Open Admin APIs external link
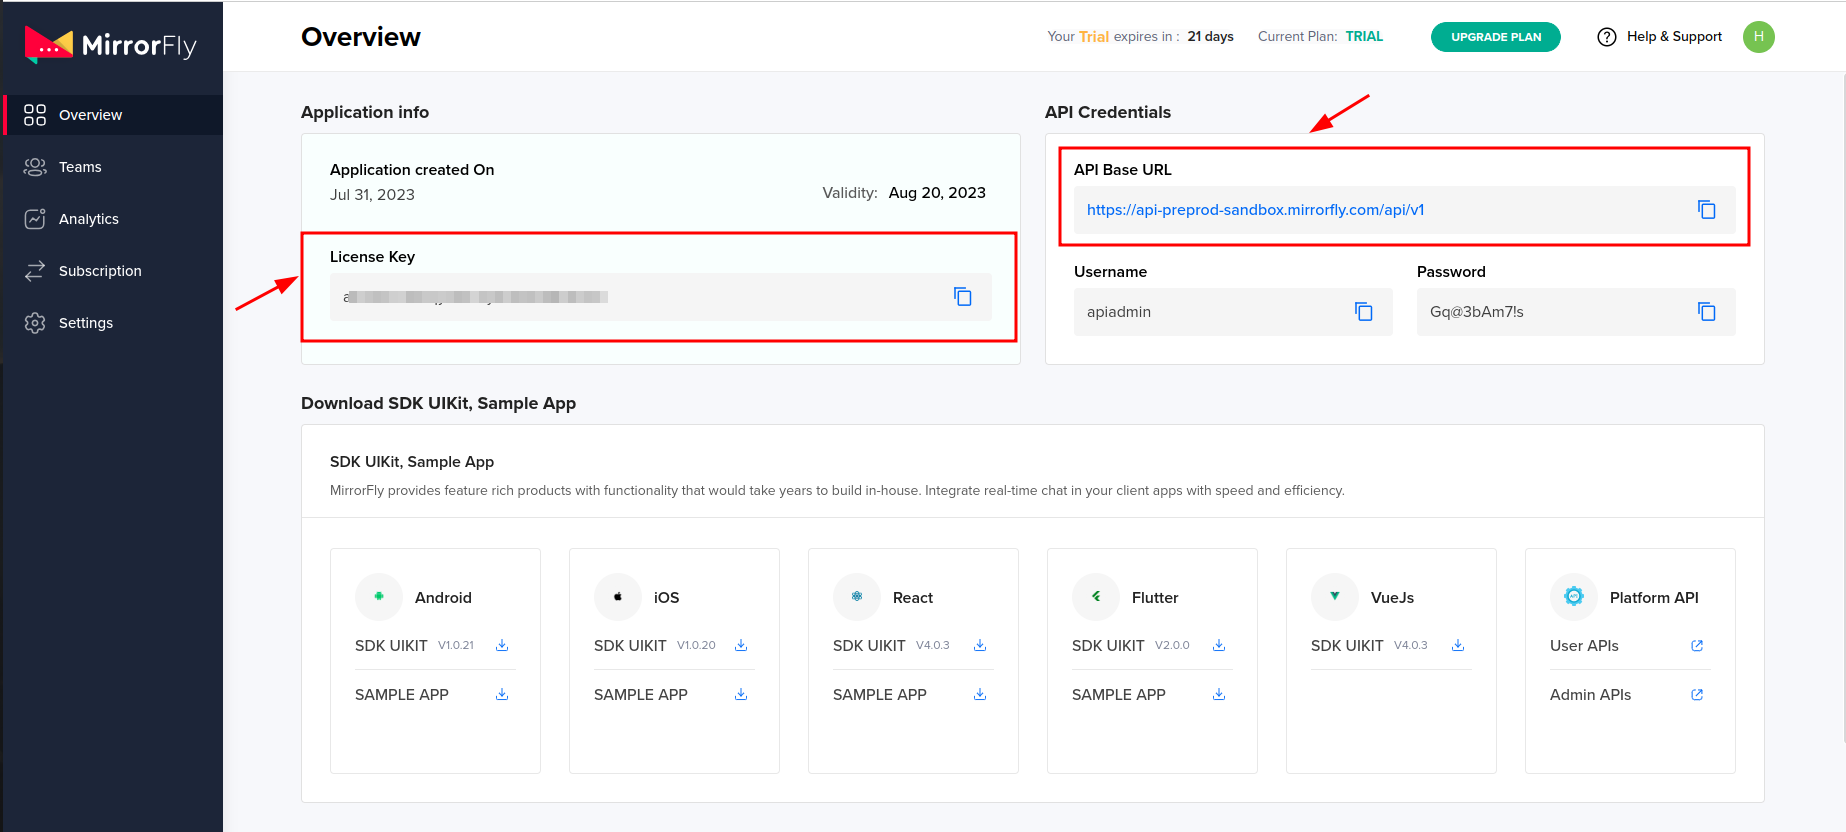The width and height of the screenshot is (1846, 832). 1697,695
